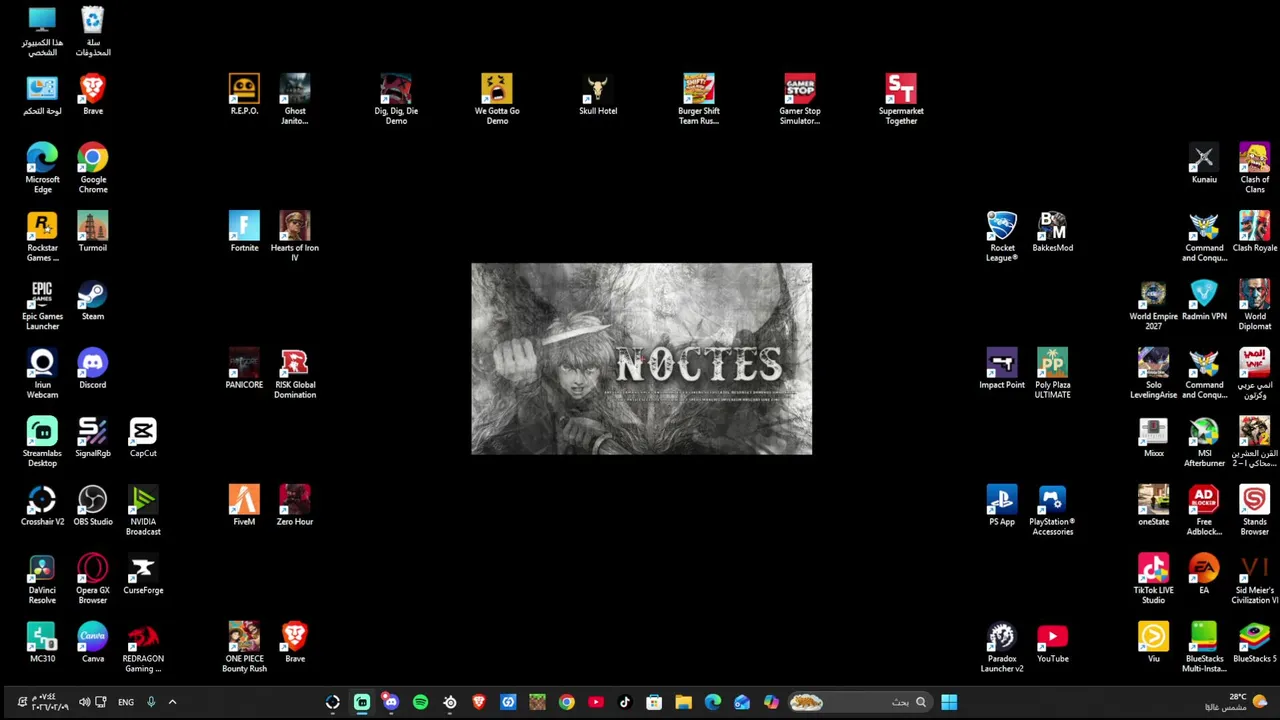Screen dimensions: 1280x720
Task: Click the taskbar search box
Action: tap(862, 702)
